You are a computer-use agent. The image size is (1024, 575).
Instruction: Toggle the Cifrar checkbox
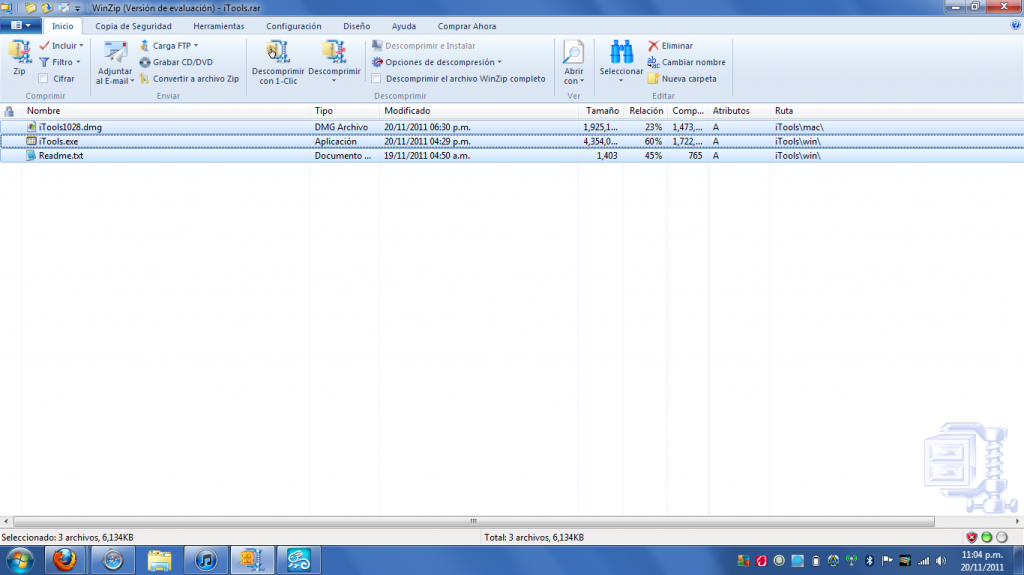[43, 78]
